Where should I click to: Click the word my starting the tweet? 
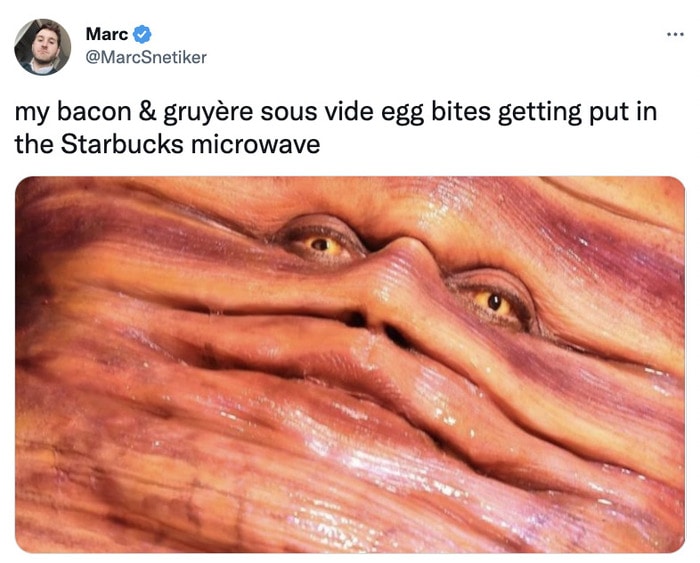click(x=32, y=113)
